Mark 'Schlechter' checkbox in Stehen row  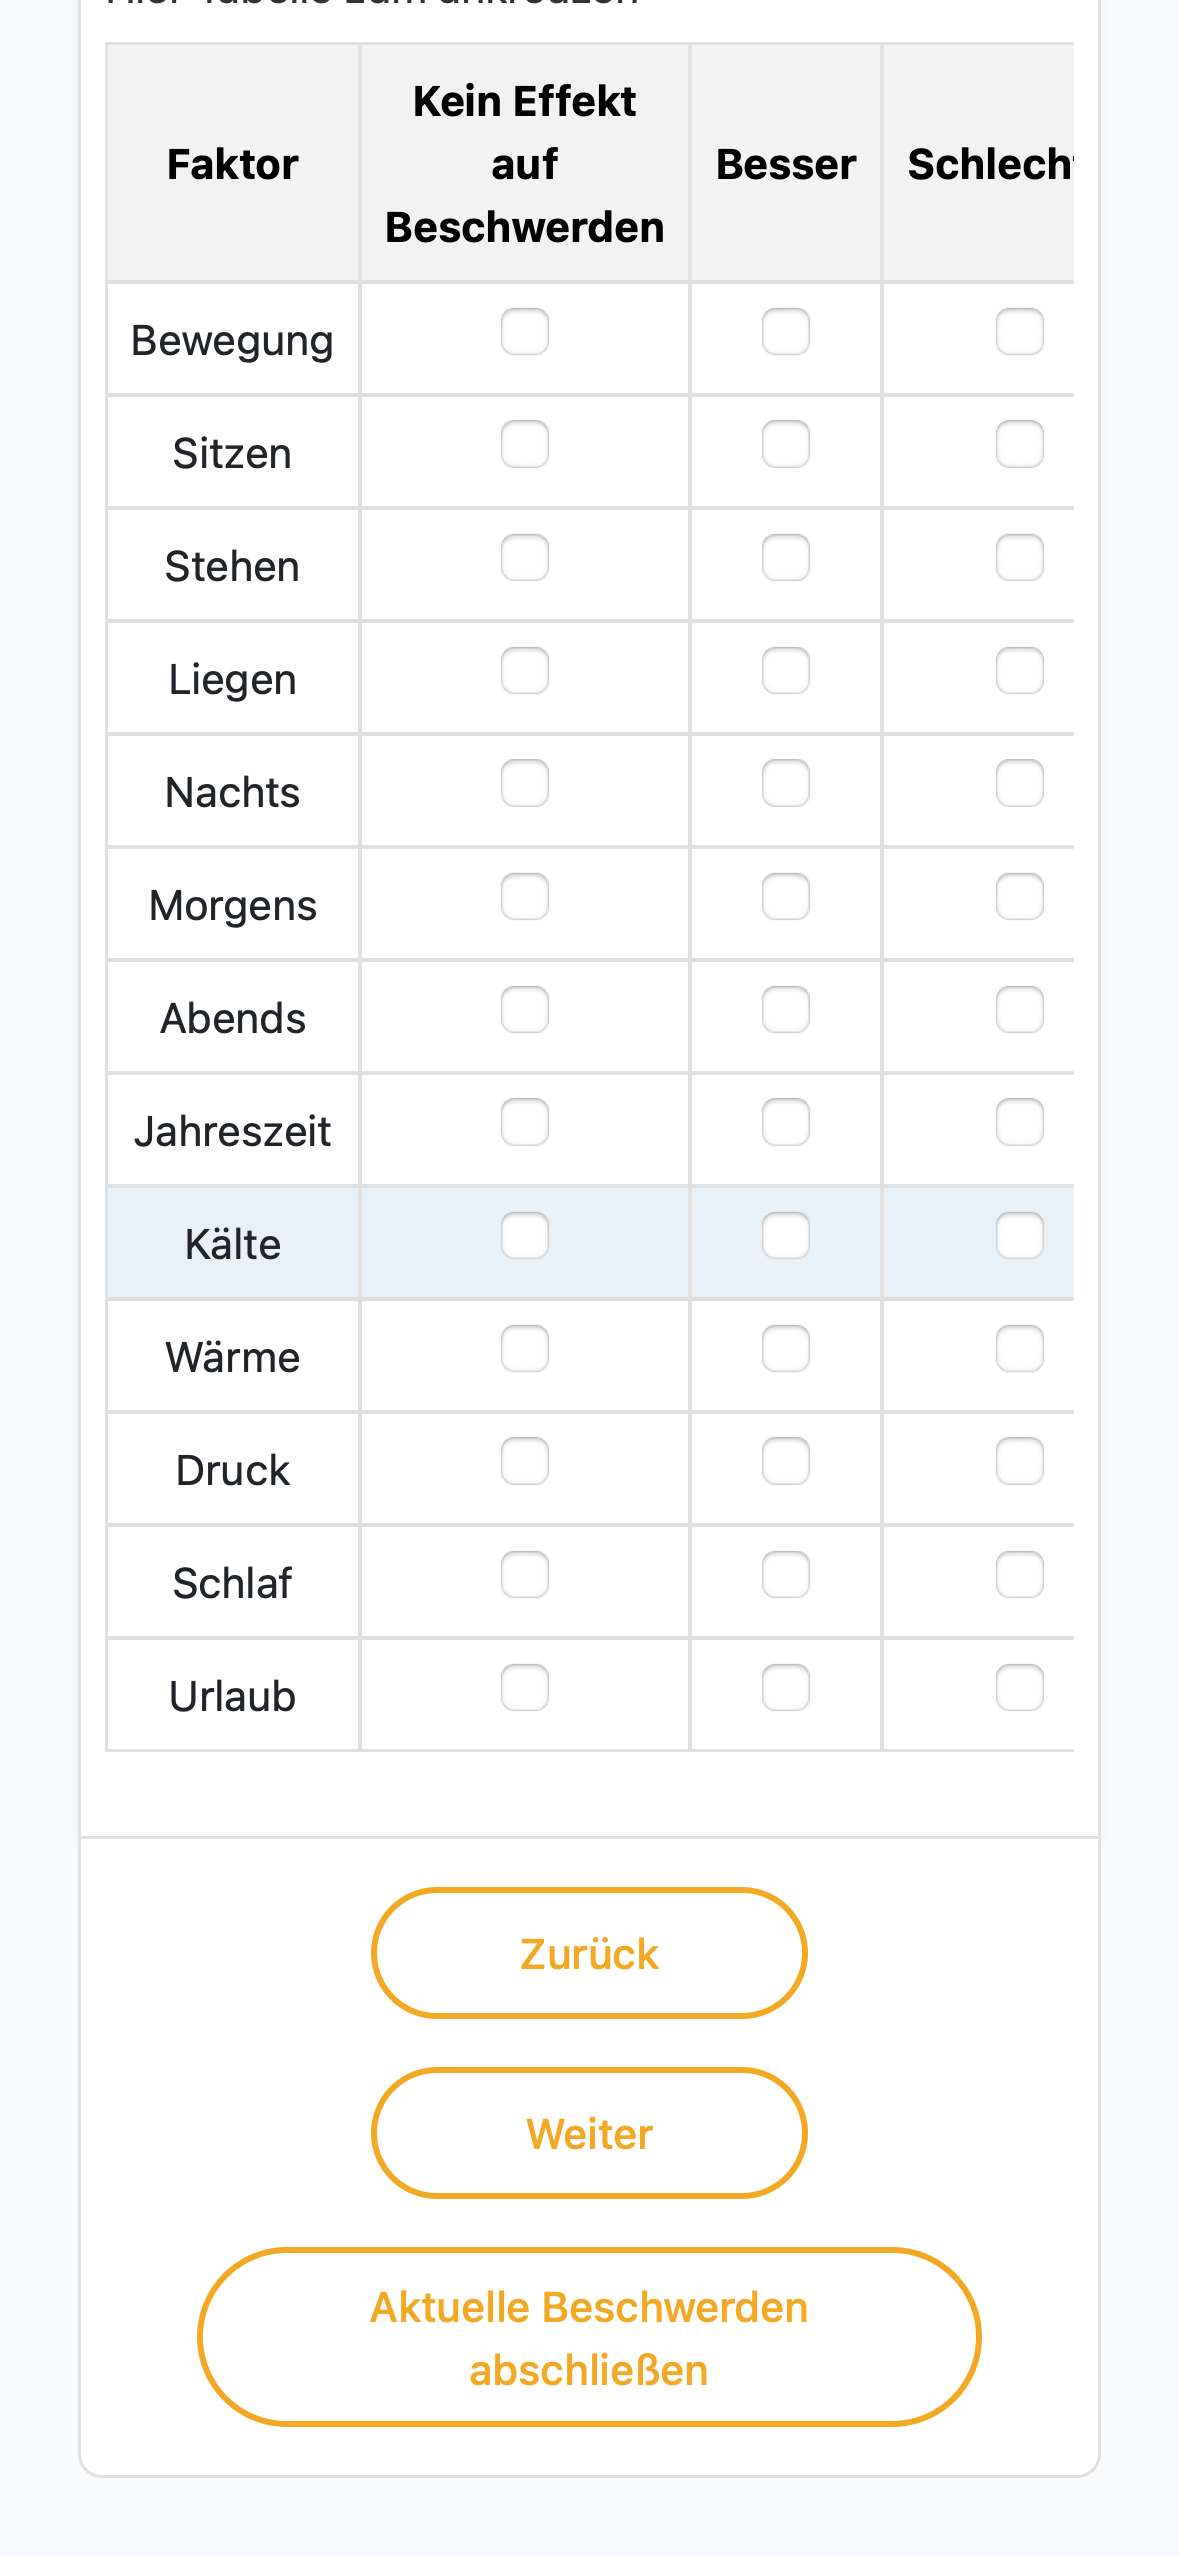(x=1020, y=558)
